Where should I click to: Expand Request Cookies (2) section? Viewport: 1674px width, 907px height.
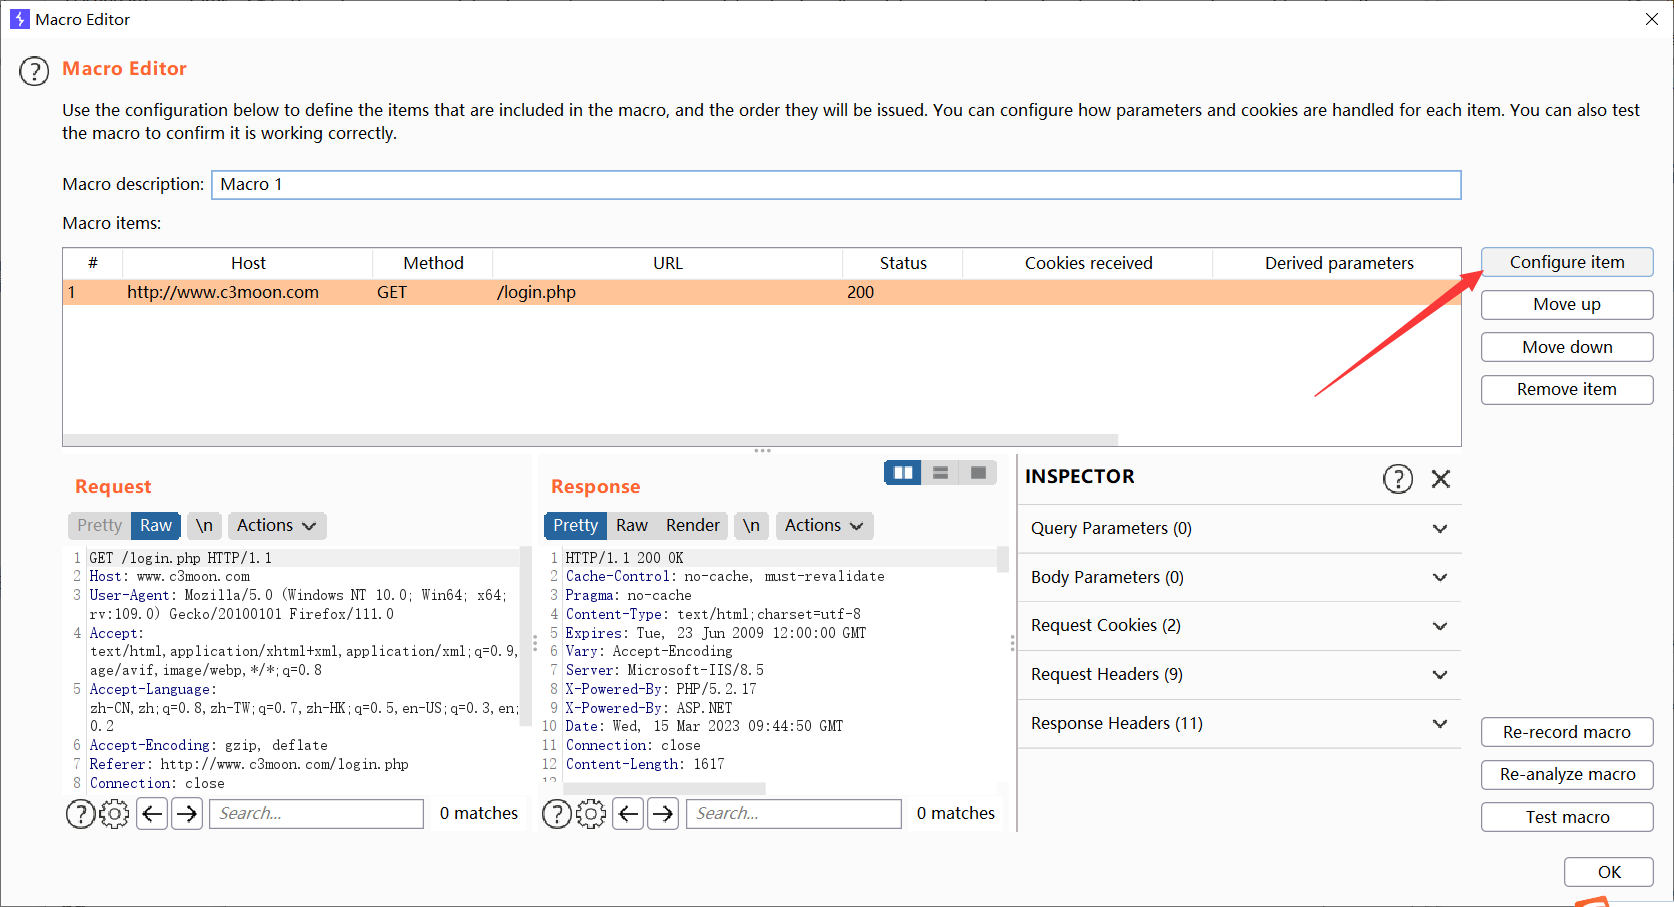pos(1239,626)
